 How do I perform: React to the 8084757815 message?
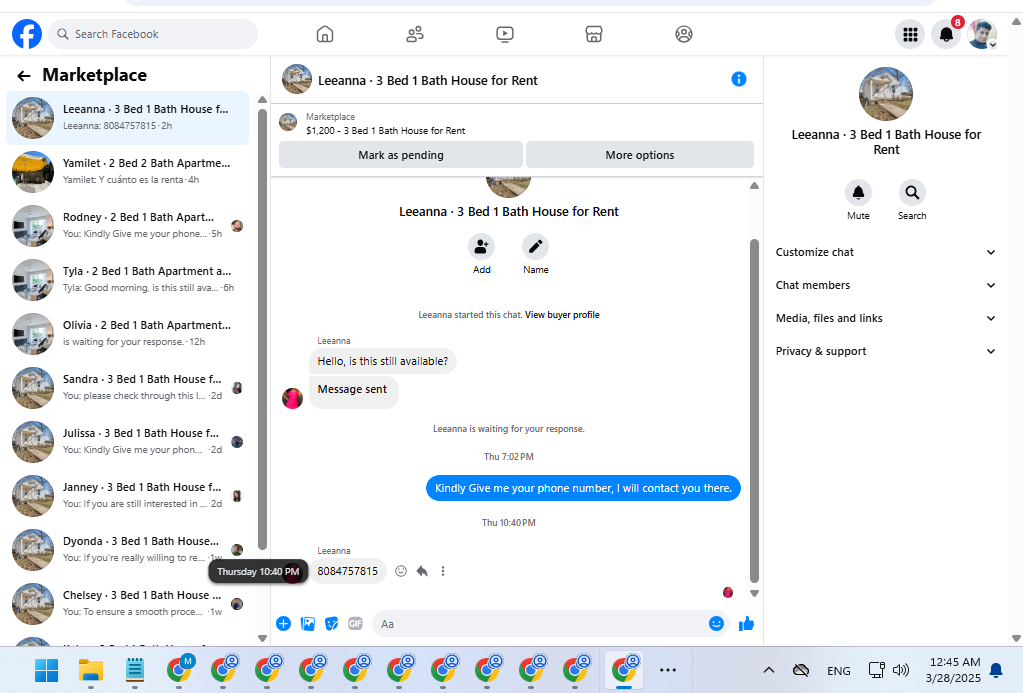(x=401, y=571)
